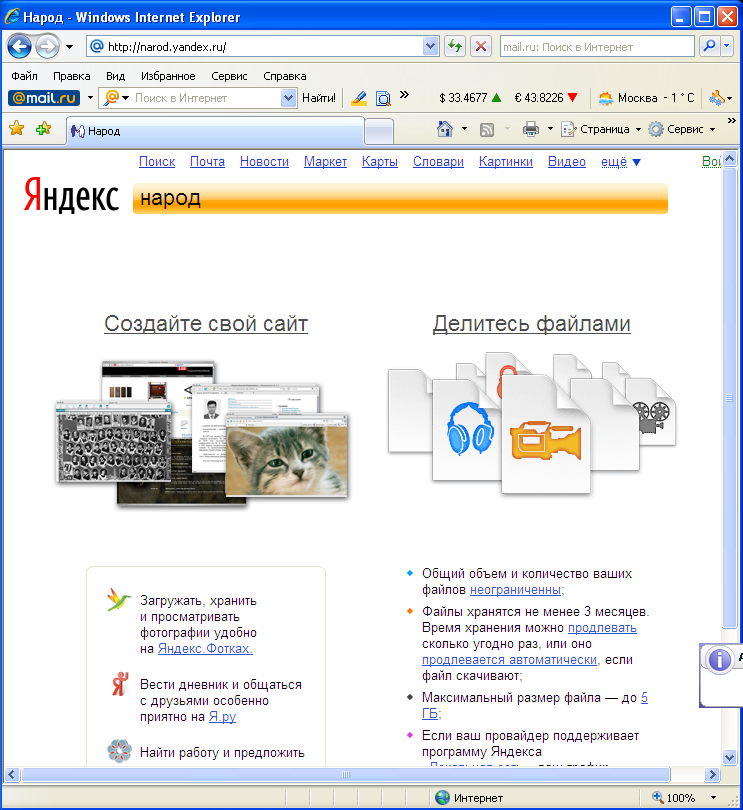Open Делитесь файлами heading link
This screenshot has height=810, width=743.
pyautogui.click(x=532, y=324)
